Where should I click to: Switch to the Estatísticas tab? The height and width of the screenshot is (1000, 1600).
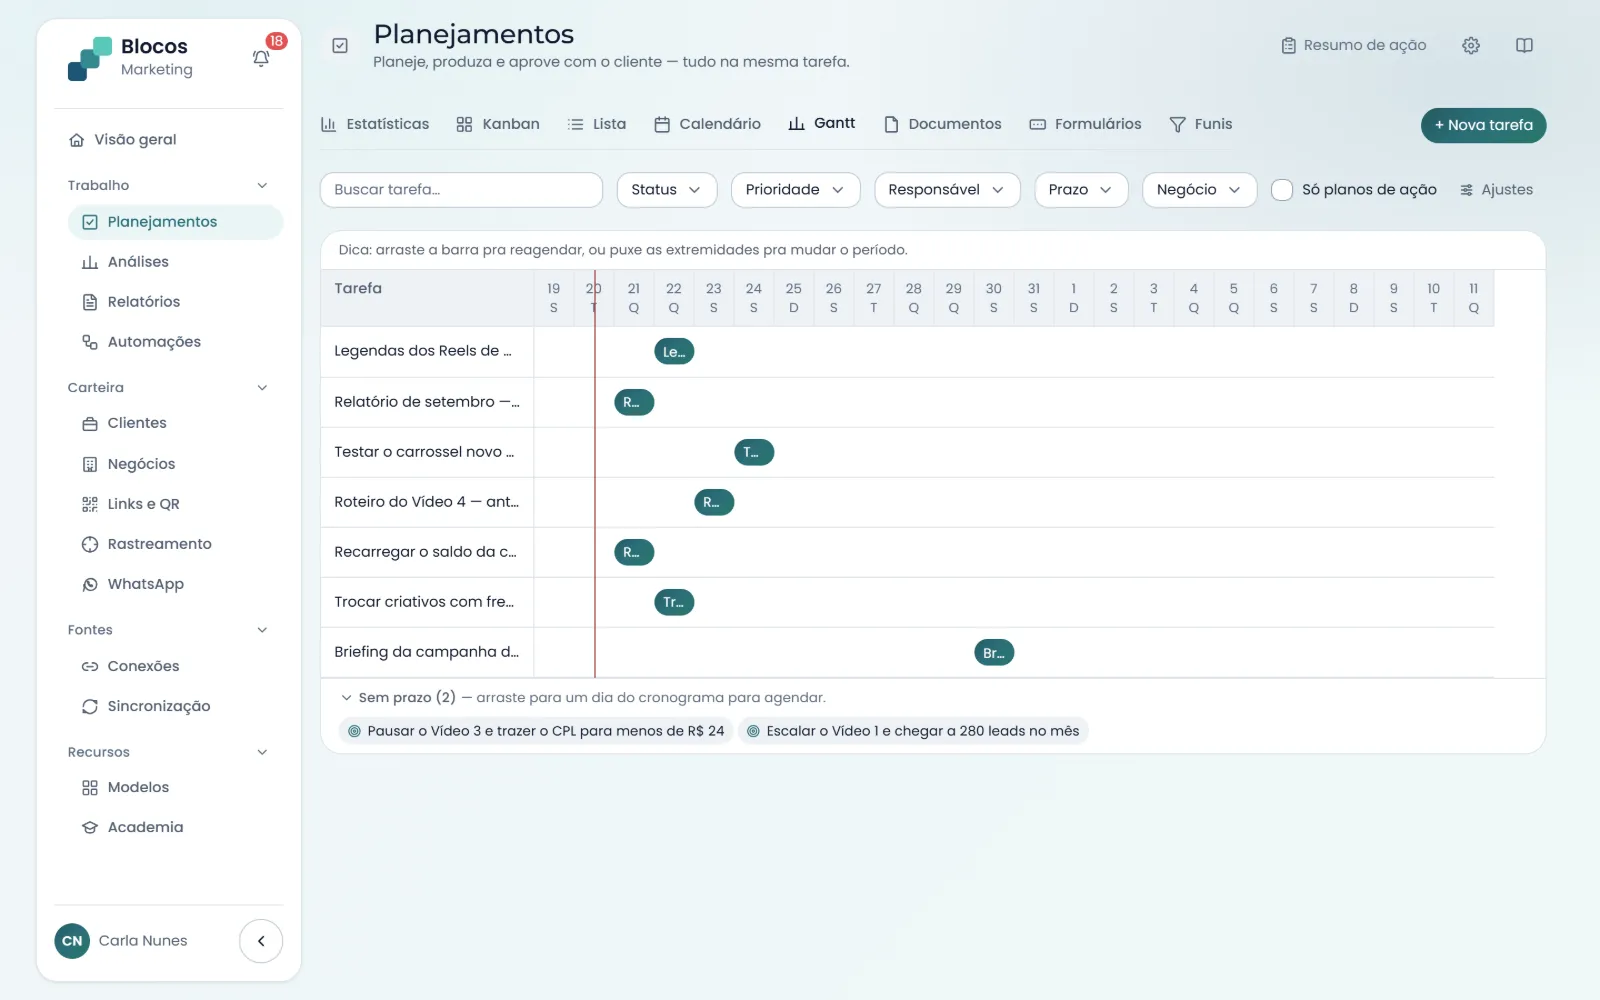375,124
